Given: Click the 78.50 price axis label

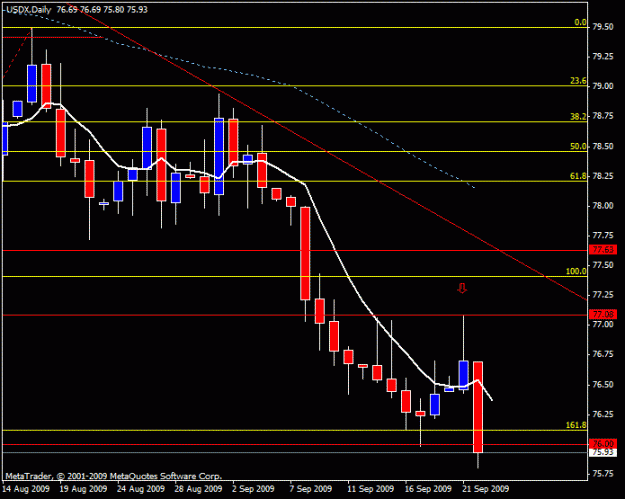Looking at the screenshot, I should coord(603,146).
